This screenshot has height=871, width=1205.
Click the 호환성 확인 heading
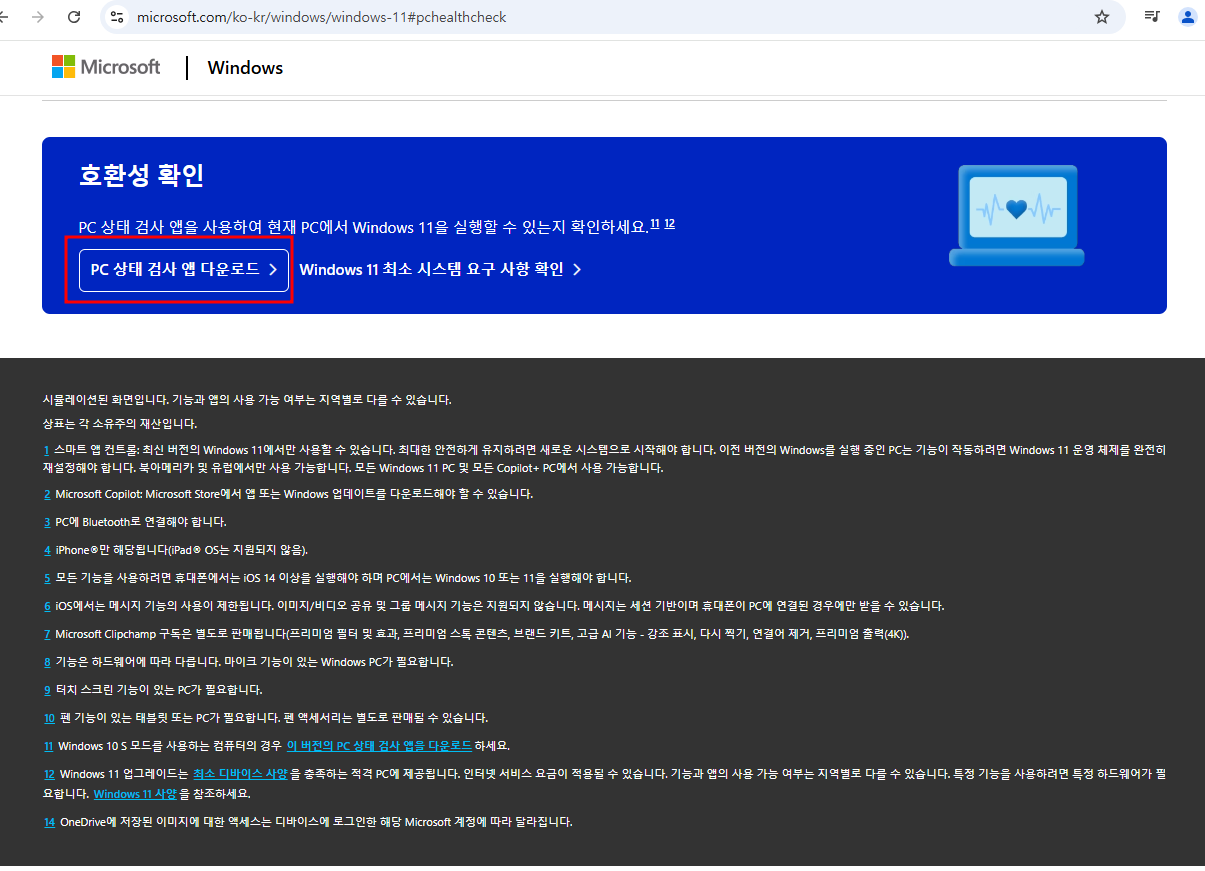tap(141, 176)
